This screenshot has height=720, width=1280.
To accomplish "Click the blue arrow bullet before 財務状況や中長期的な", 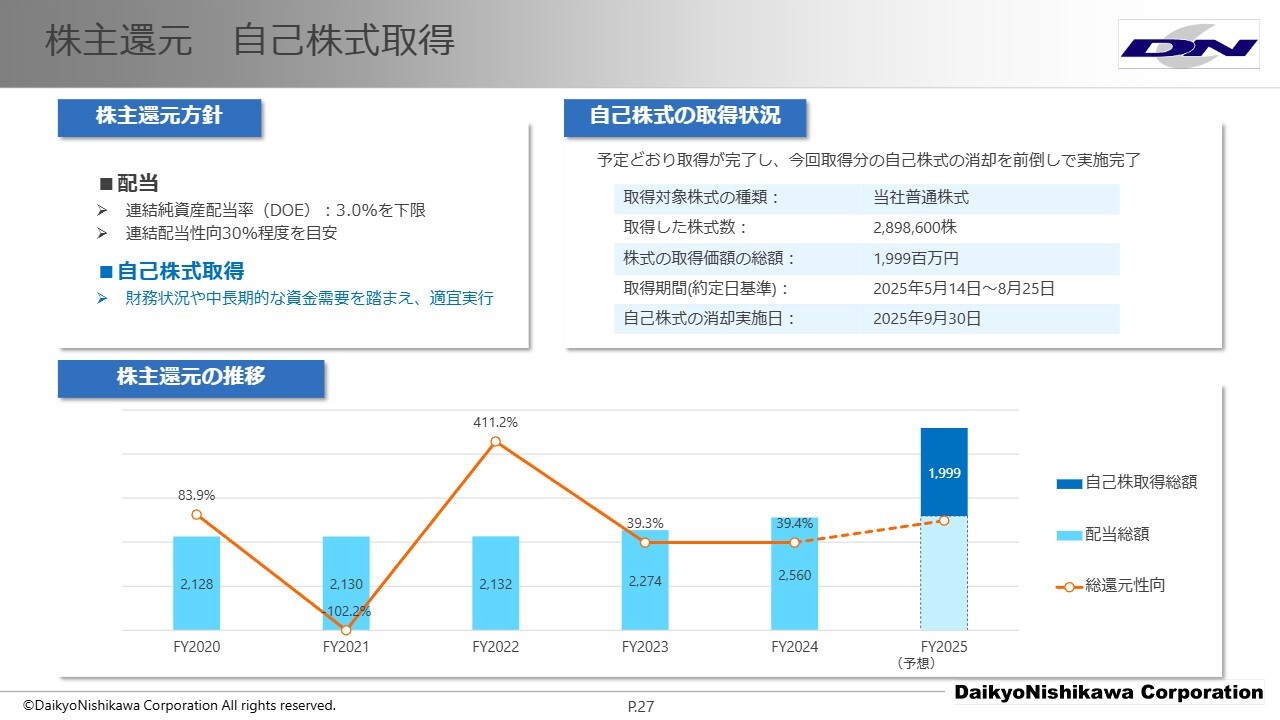I will click(102, 298).
